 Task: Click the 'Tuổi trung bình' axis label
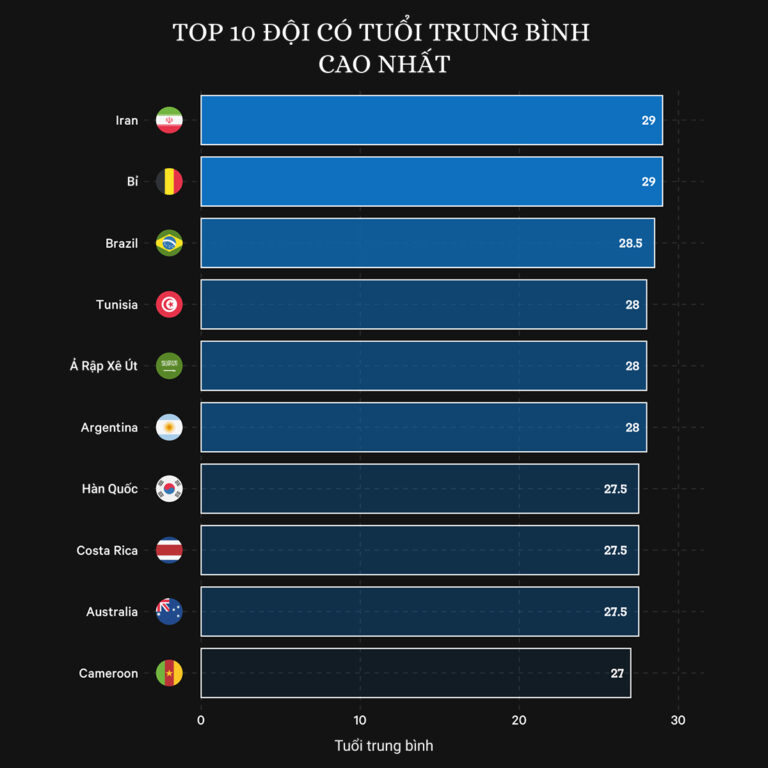384,746
